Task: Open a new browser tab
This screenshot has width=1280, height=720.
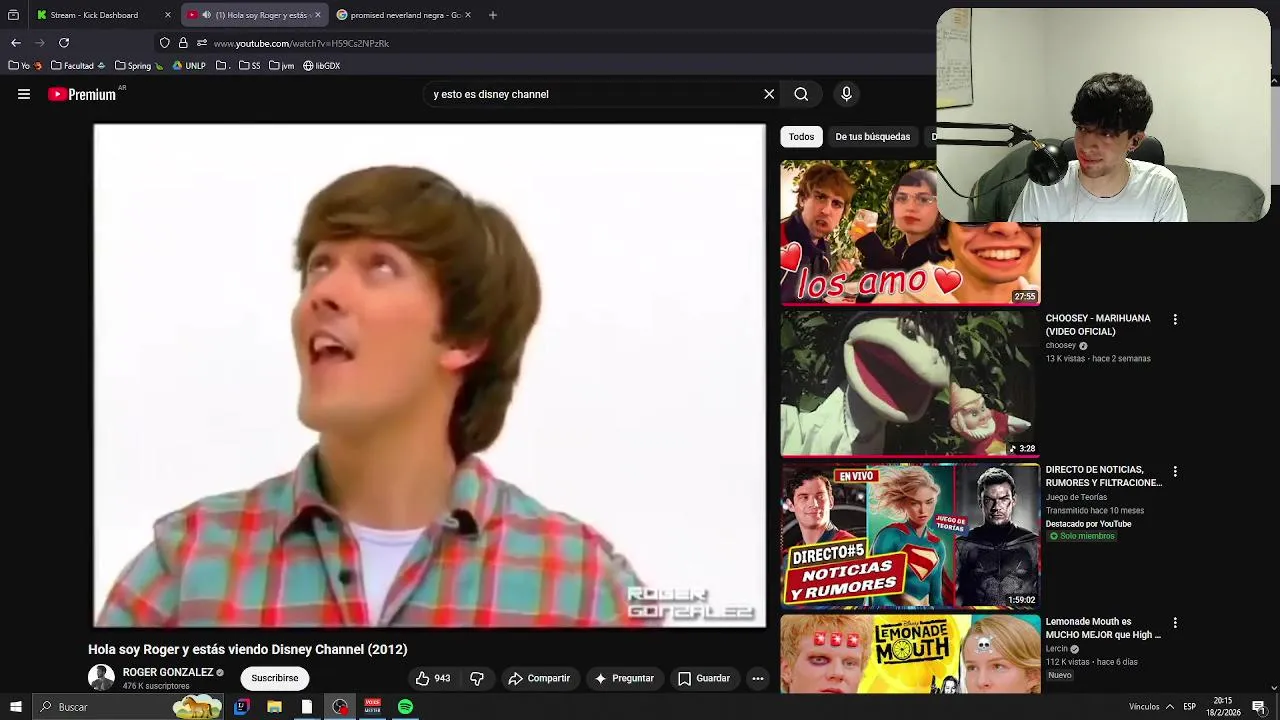Action: click(x=492, y=15)
